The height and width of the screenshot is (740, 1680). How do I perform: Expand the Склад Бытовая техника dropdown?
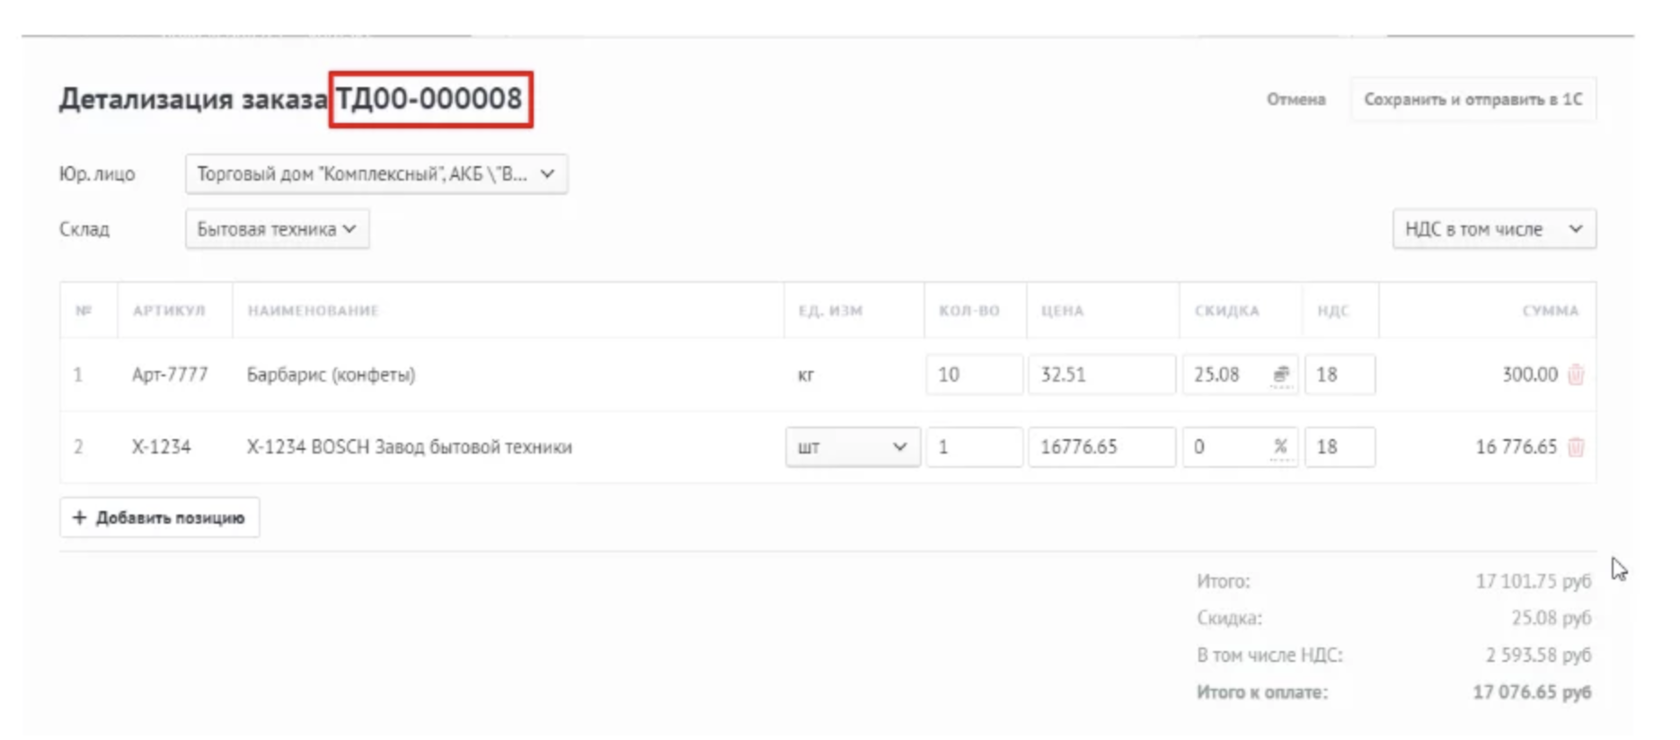[x=277, y=229]
